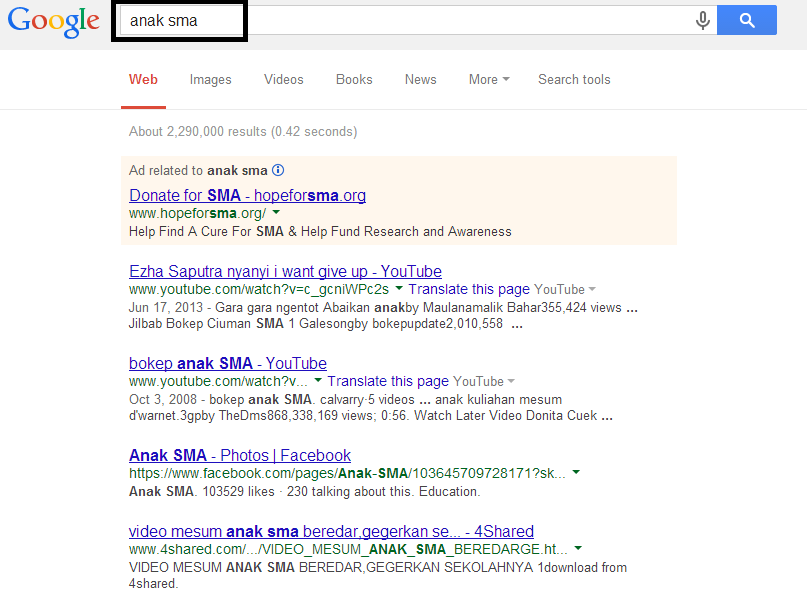Translate this page for Oct 3, 2008 result
Screen dimensions: 807x607
[x=388, y=381]
